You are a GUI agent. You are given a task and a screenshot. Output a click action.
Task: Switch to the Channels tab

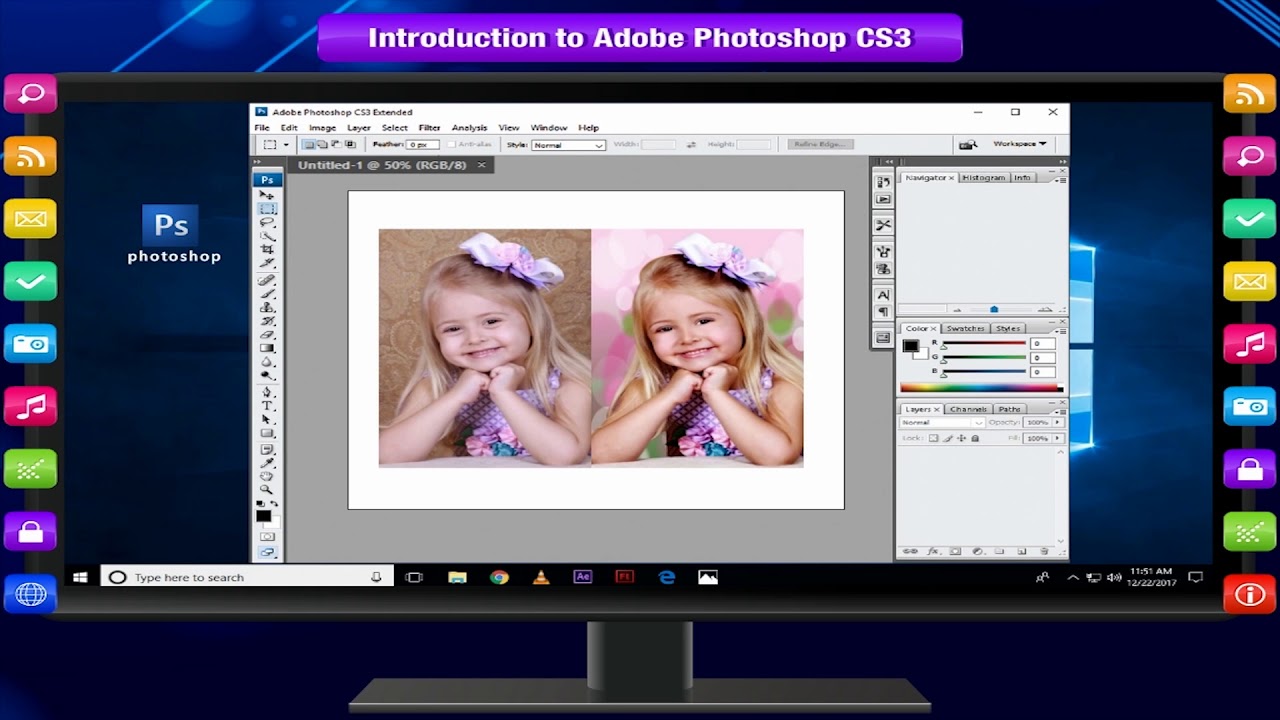coord(968,409)
